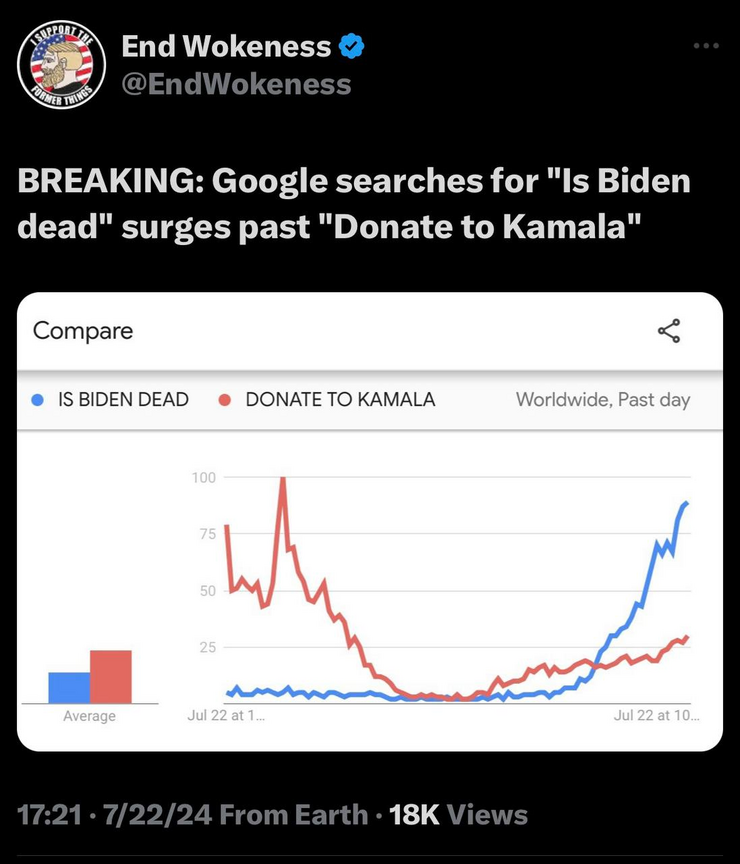This screenshot has width=740, height=864.
Task: Select the IS BIDEN DEAD legend label
Action: 123,399
